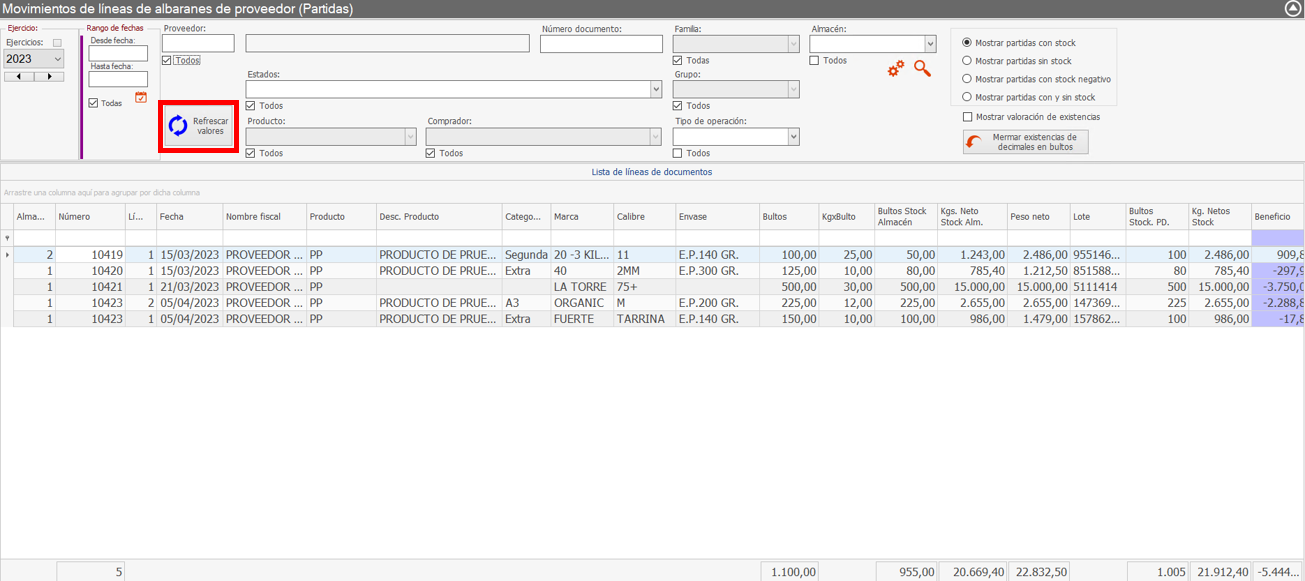Viewport: 1305px width, 581px height.
Task: Enable Mostrar valoración de existencias
Action: (967, 117)
